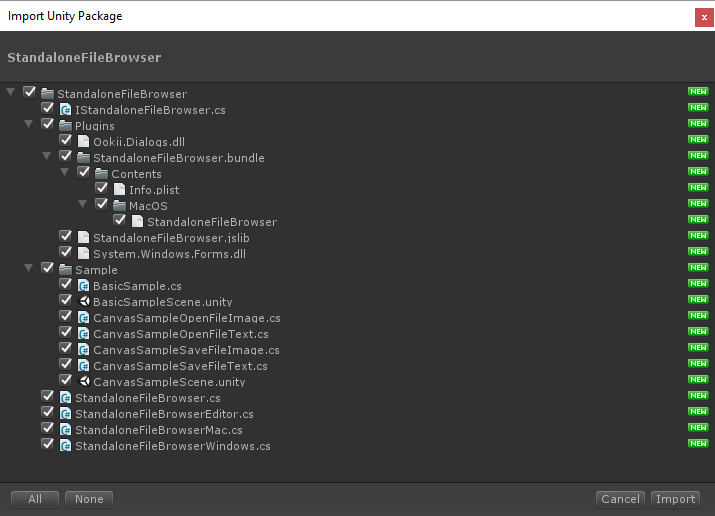Click the script icon beside StandaloneFileBrowserMac.cs
This screenshot has height=516, width=715.
66,430
